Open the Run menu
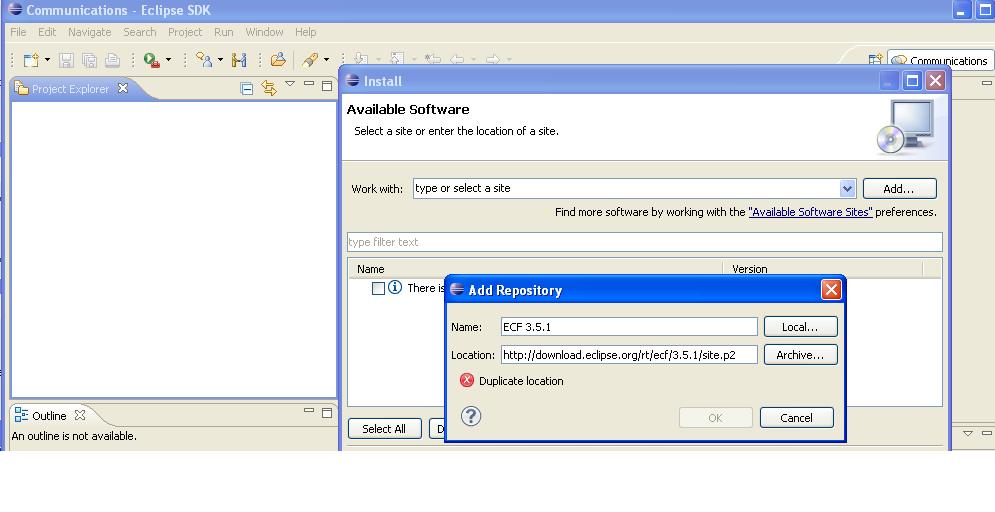Viewport: 995px width, 512px height. [223, 32]
